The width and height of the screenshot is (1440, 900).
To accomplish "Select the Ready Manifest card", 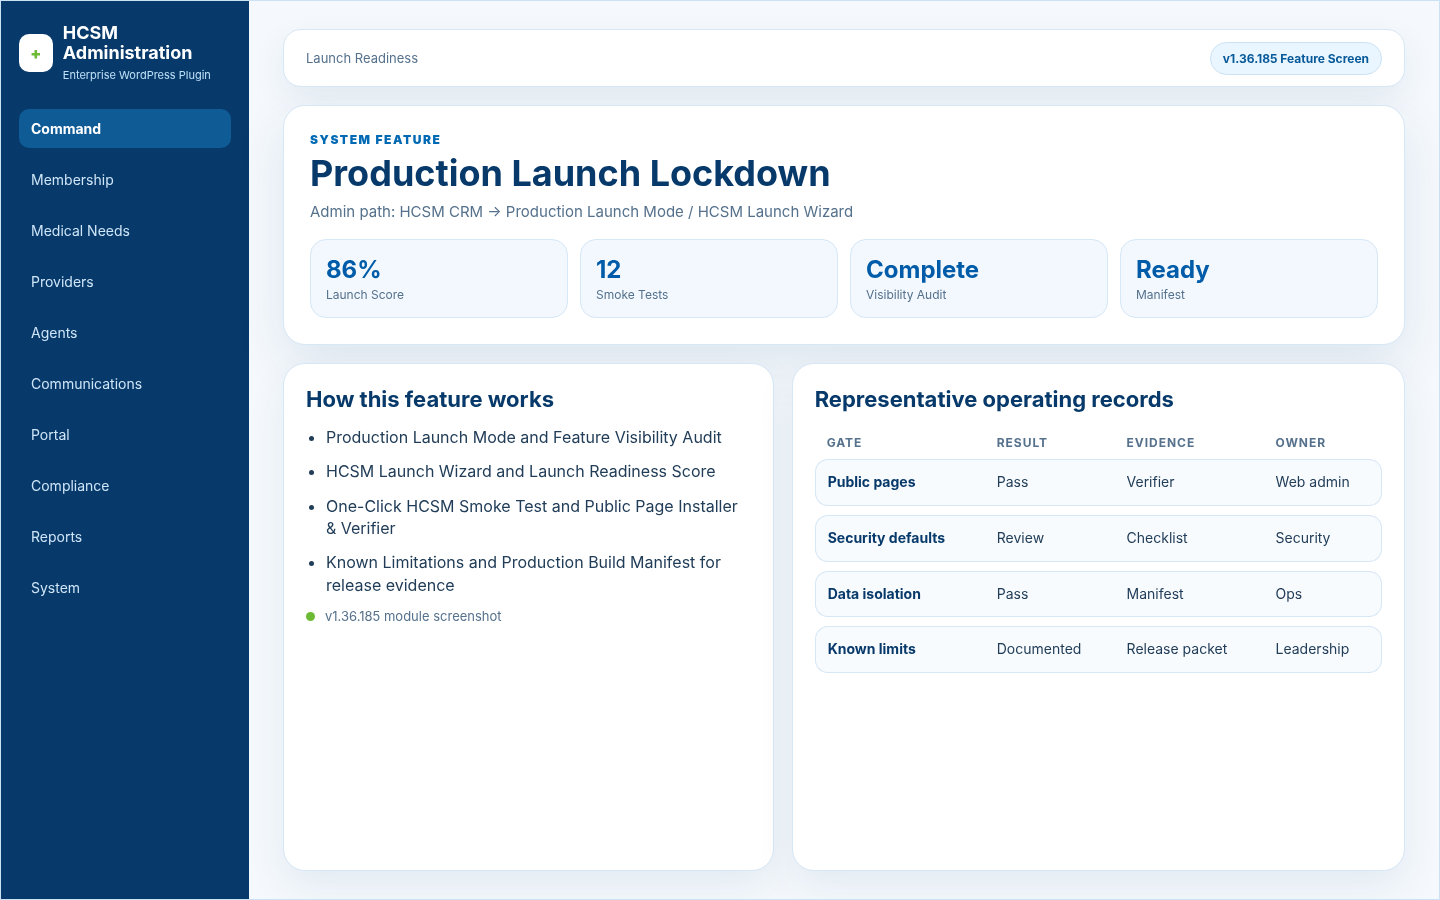I will [x=1249, y=279].
